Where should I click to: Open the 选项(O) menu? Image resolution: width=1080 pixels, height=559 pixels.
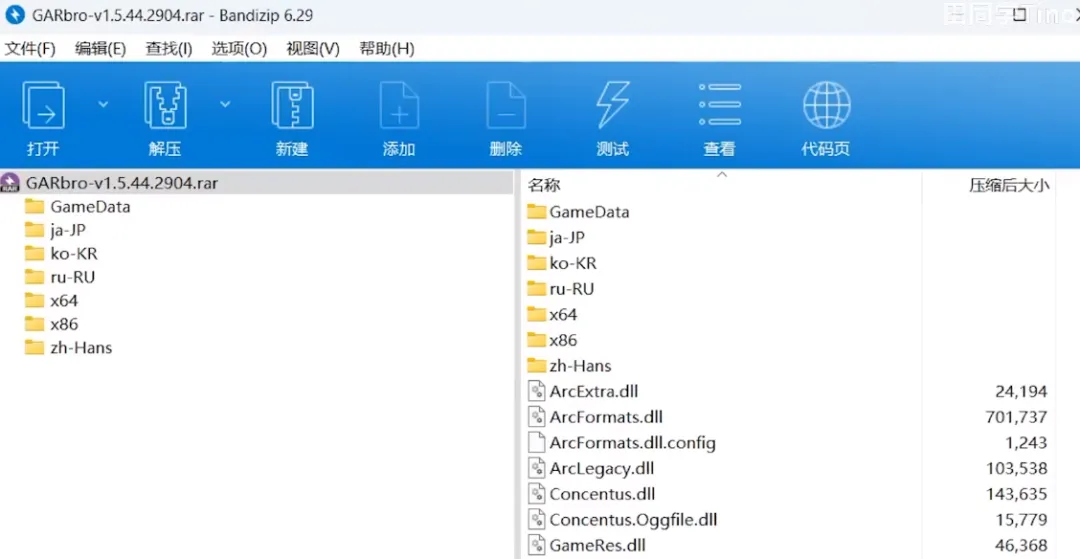pyautogui.click(x=239, y=49)
